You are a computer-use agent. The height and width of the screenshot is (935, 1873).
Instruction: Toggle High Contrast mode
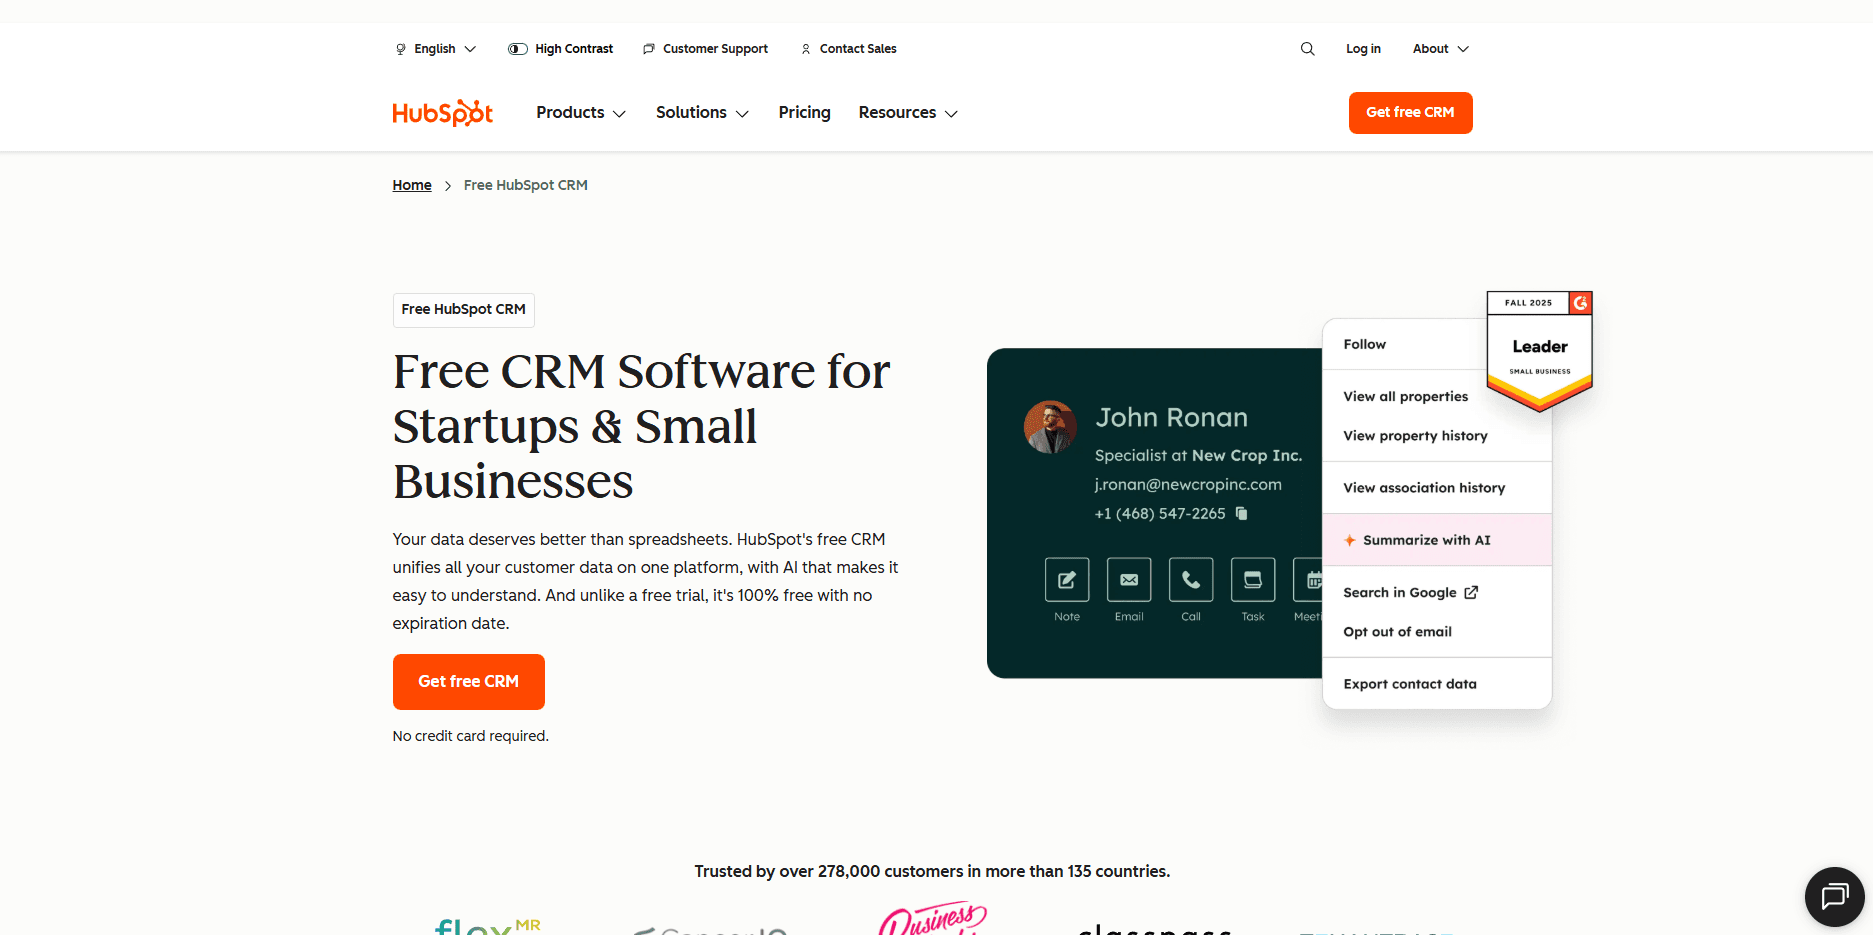coord(560,48)
